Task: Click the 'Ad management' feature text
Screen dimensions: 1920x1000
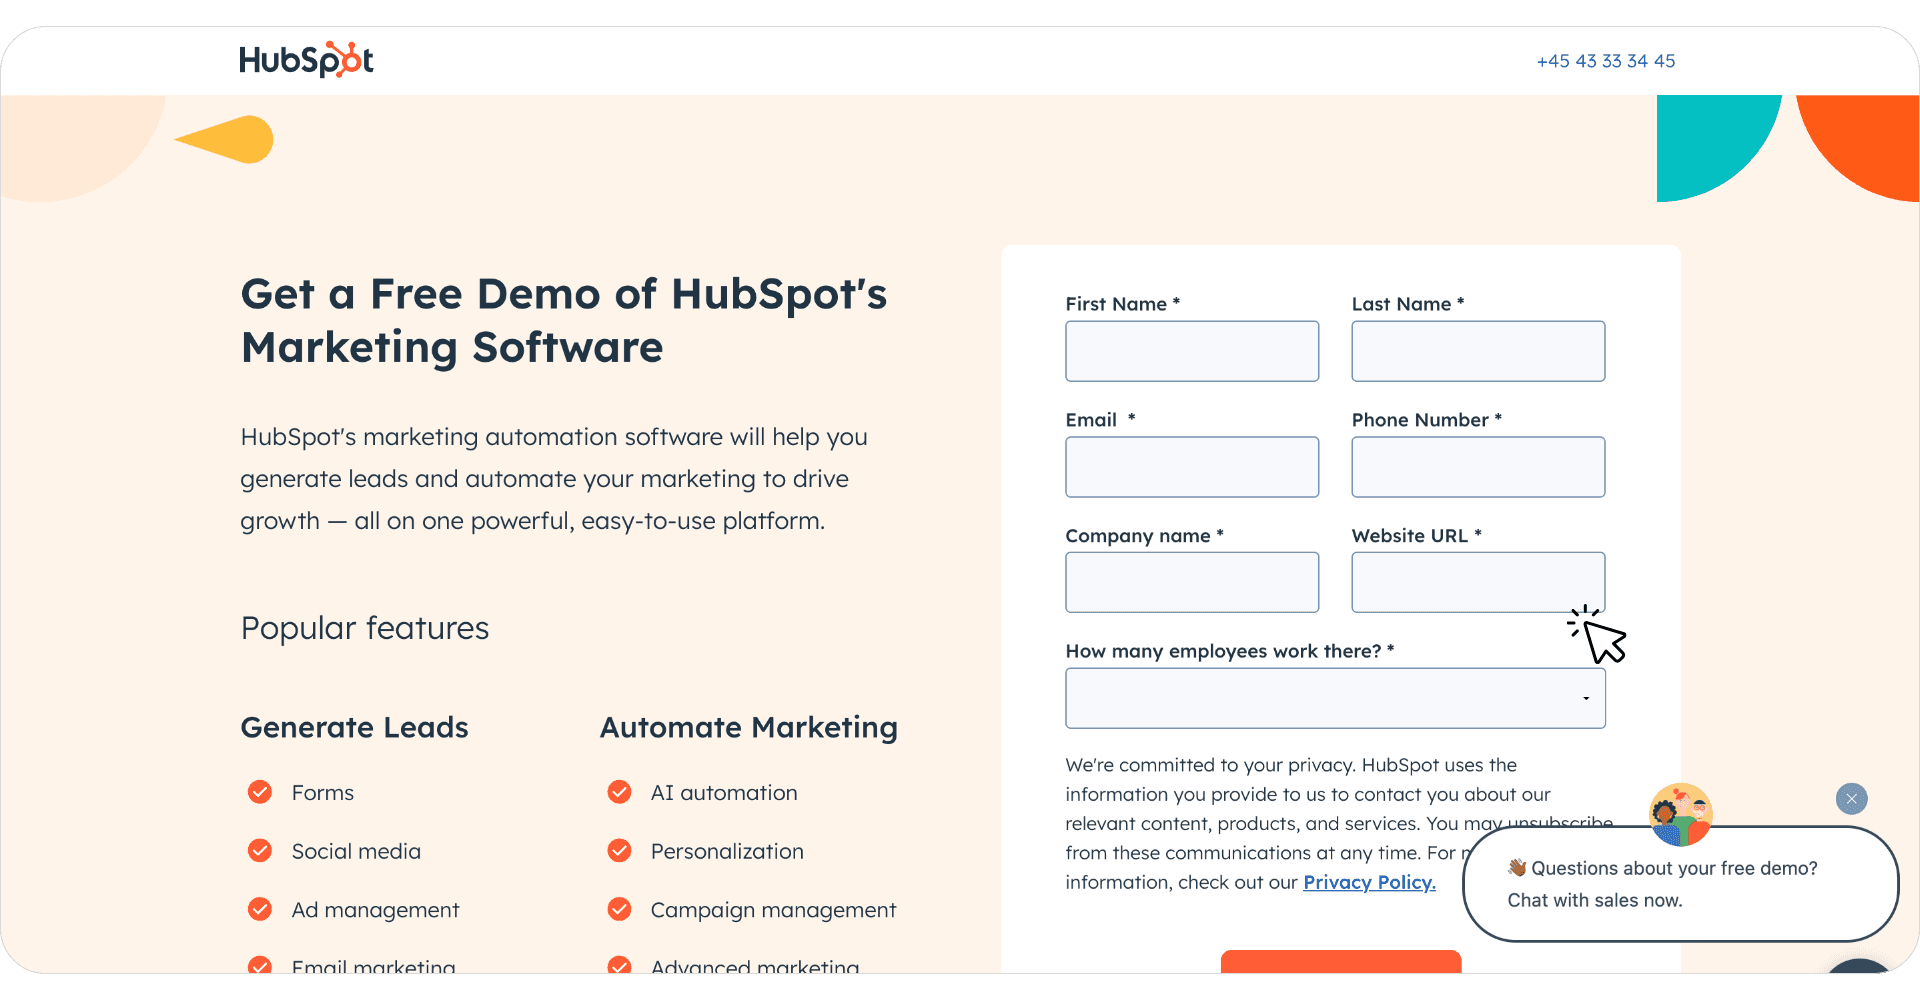Action: tap(375, 910)
